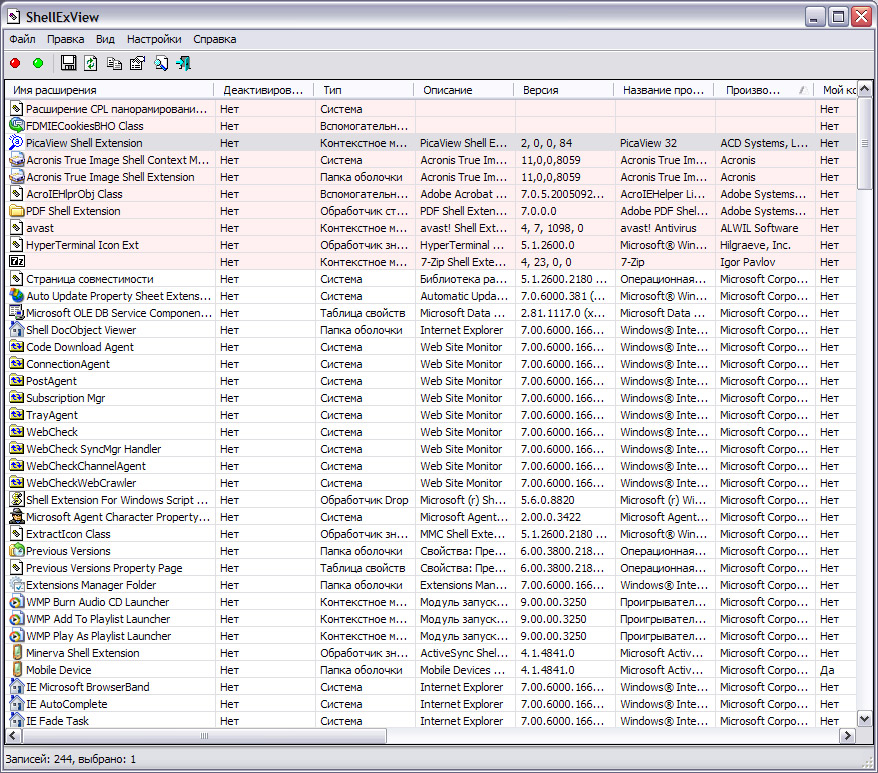Select the IE Fade Task row
The height and width of the screenshot is (773, 878).
point(430,720)
